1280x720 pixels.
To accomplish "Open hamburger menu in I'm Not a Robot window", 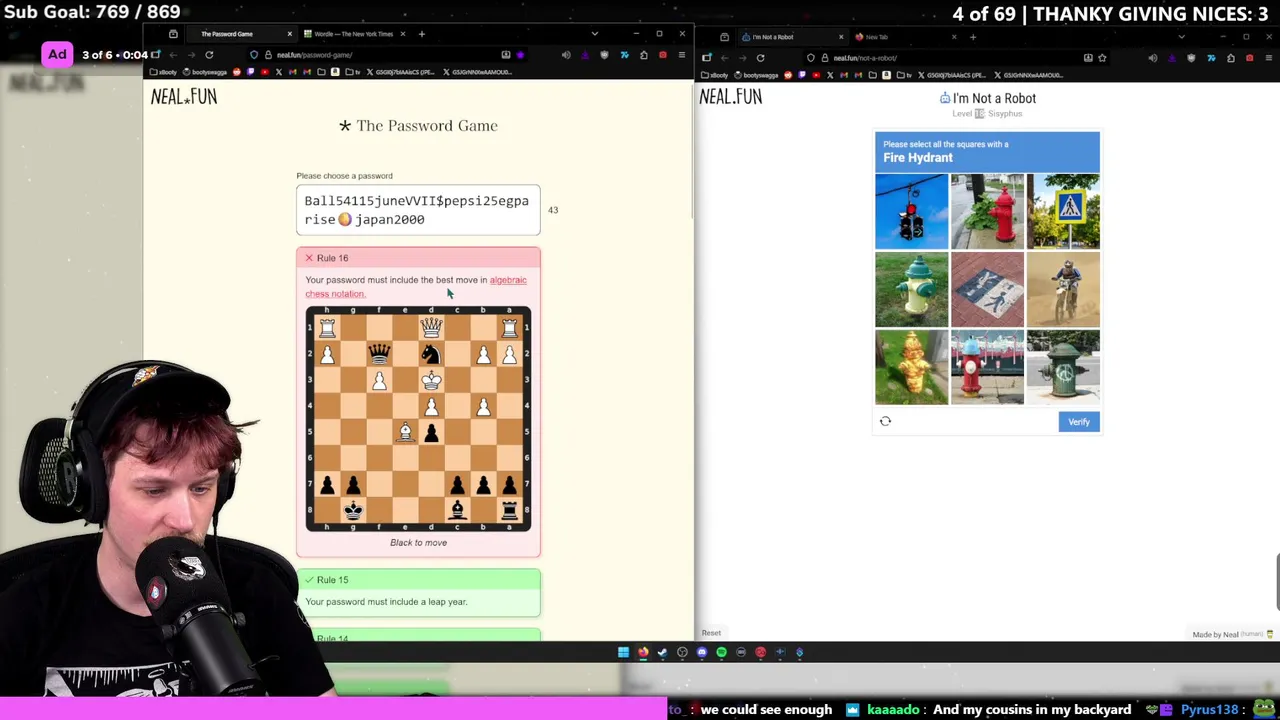I will coord(1268,58).
